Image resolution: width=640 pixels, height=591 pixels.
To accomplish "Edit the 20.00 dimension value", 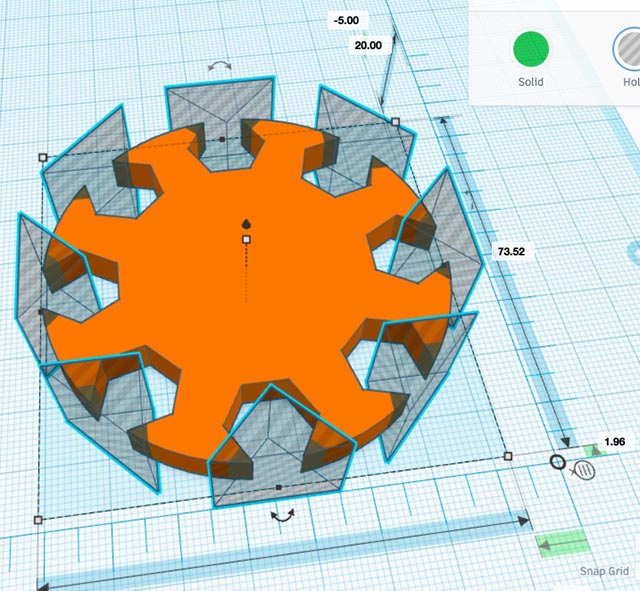I will point(366,45).
